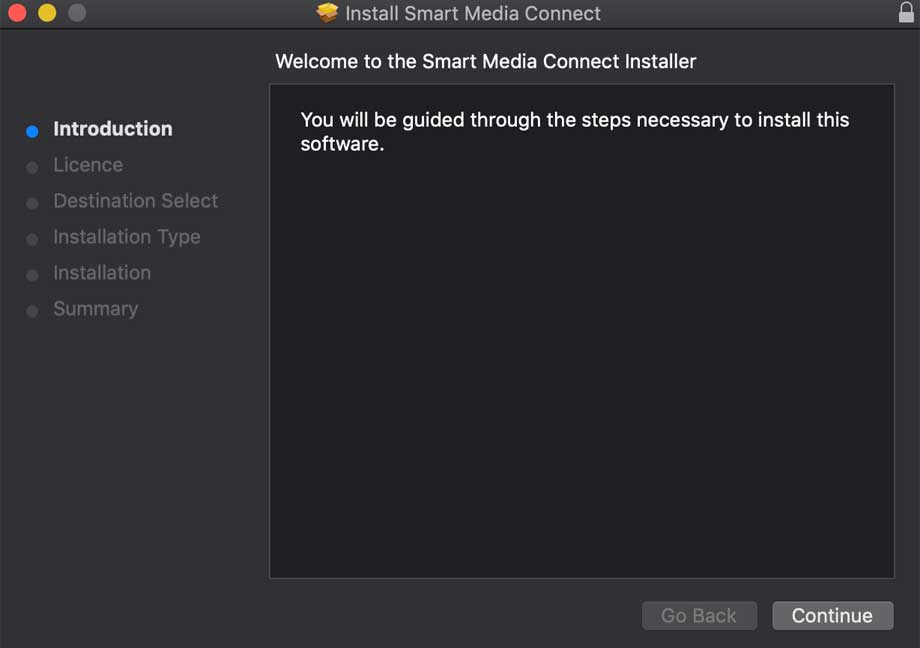Click the welcome message text pane
This screenshot has height=648, width=920.
tap(581, 331)
